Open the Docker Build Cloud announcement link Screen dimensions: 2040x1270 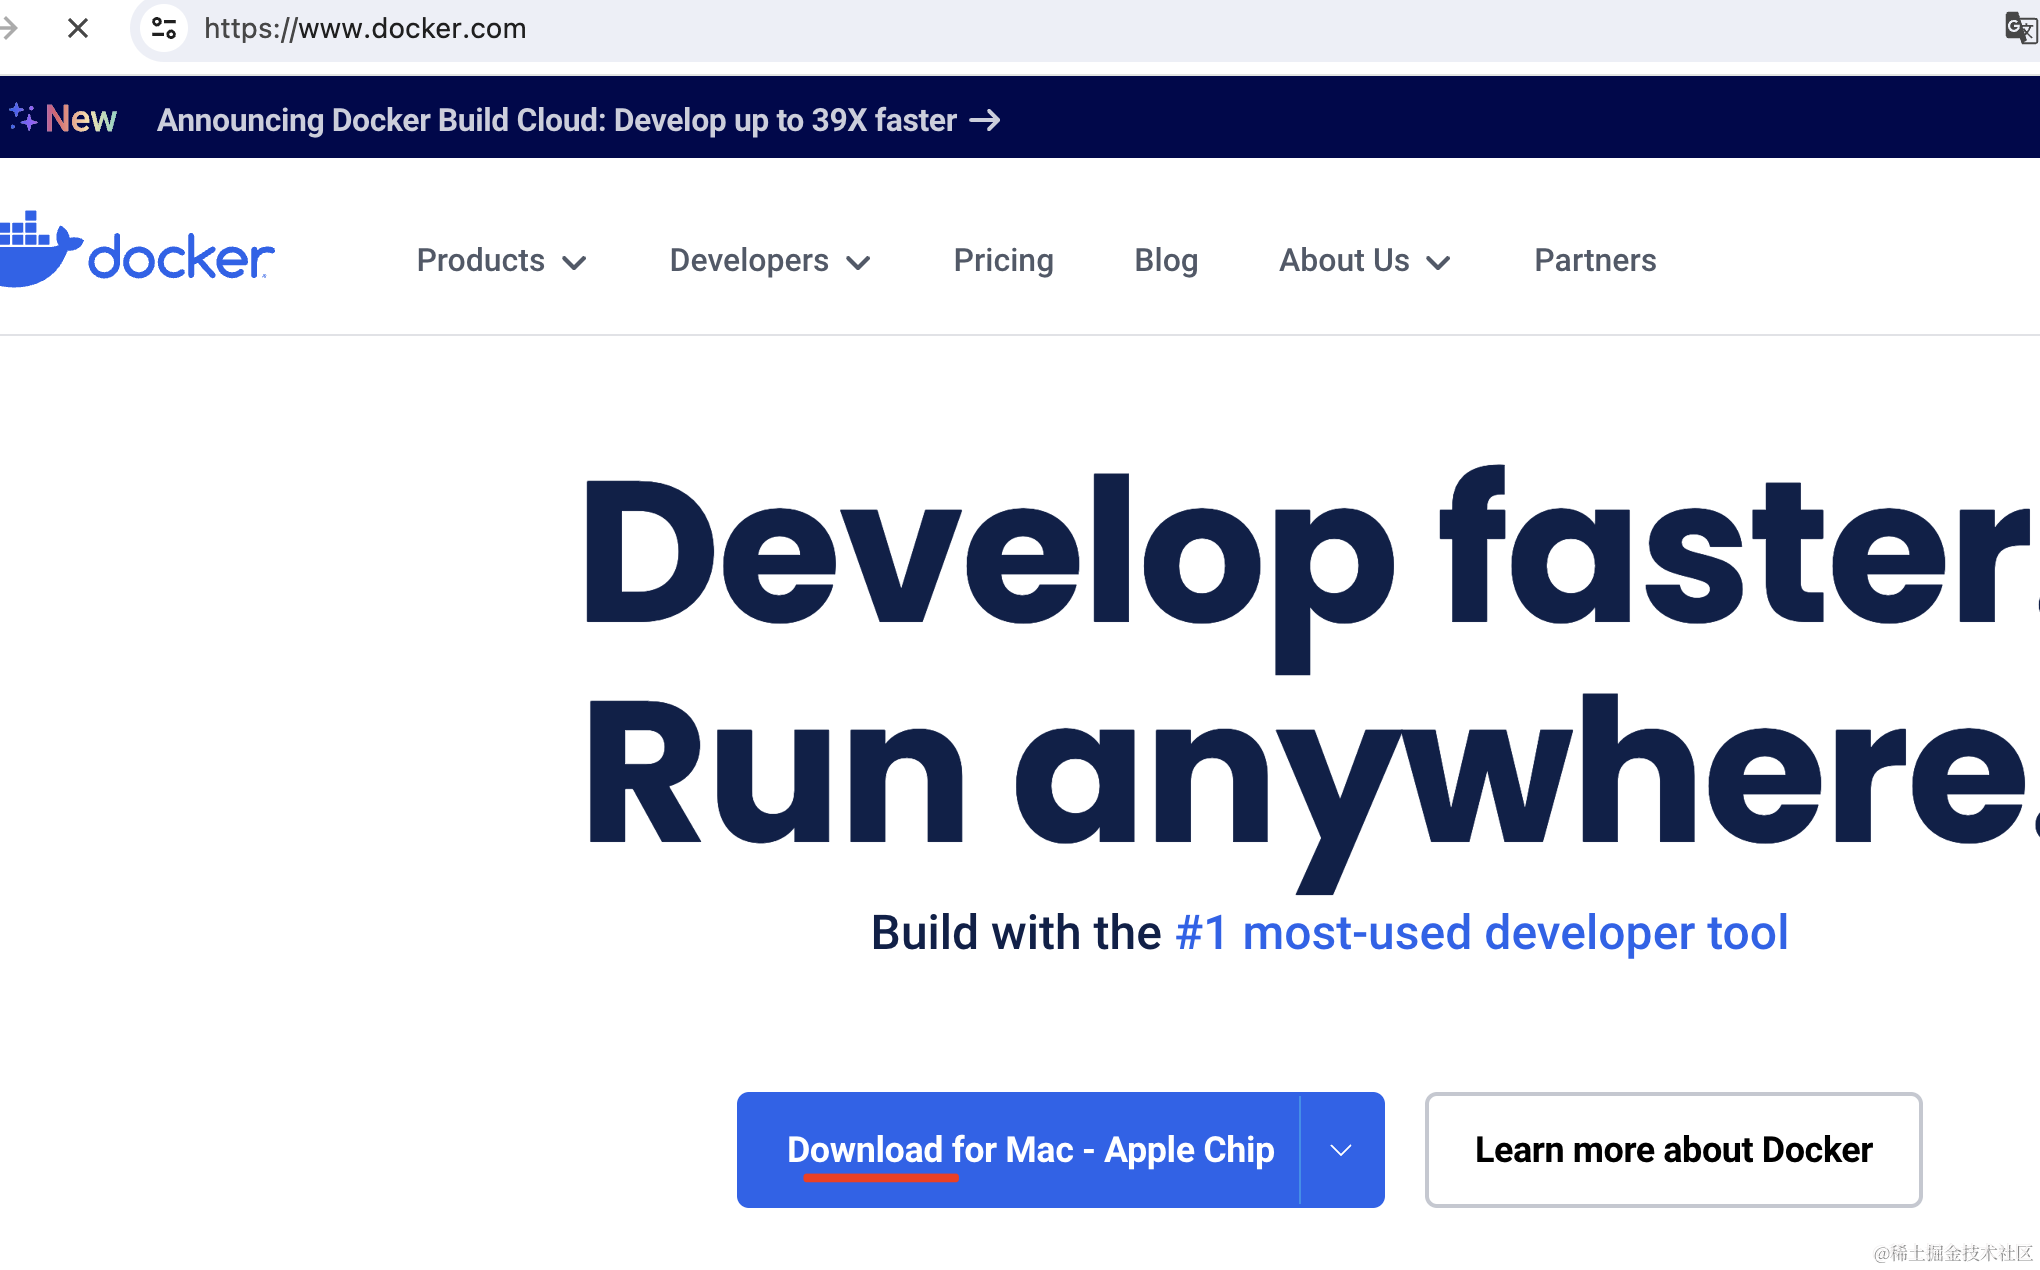tap(556, 120)
